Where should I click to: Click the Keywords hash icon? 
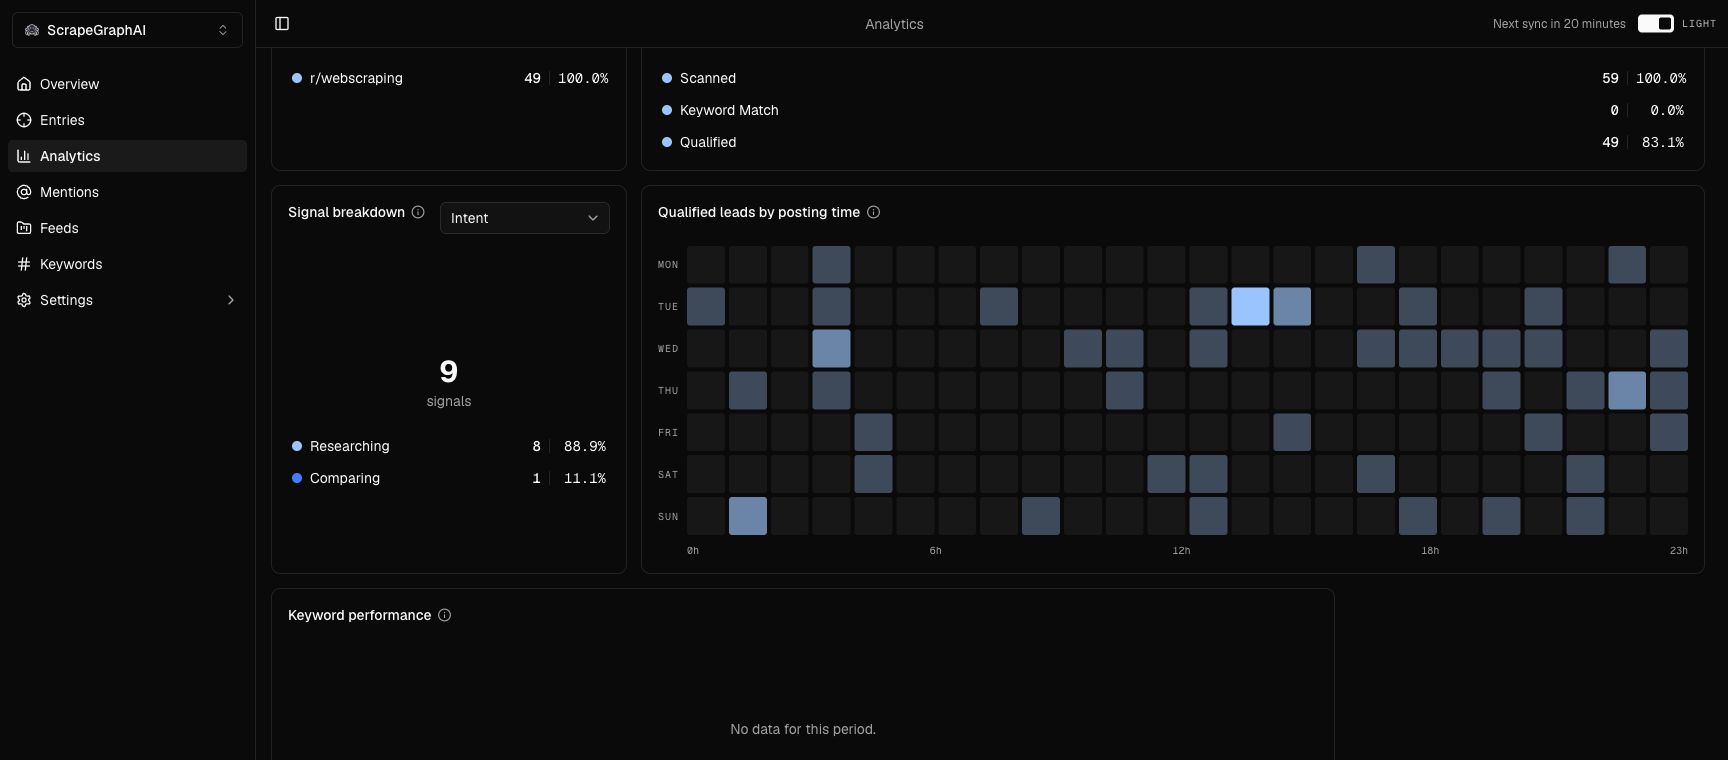pyautogui.click(x=24, y=264)
